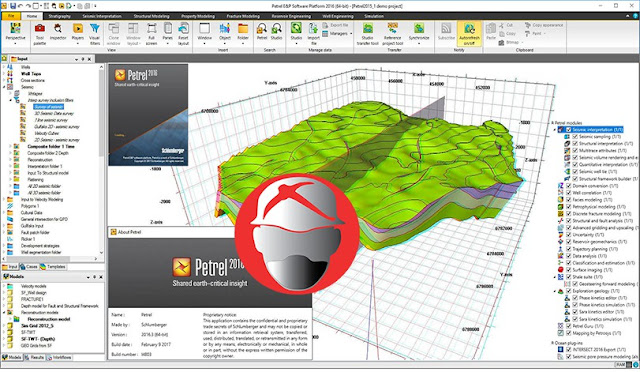Viewport: 640px width, 372px height.
Task: Reset the window layout
Action: tap(183, 34)
